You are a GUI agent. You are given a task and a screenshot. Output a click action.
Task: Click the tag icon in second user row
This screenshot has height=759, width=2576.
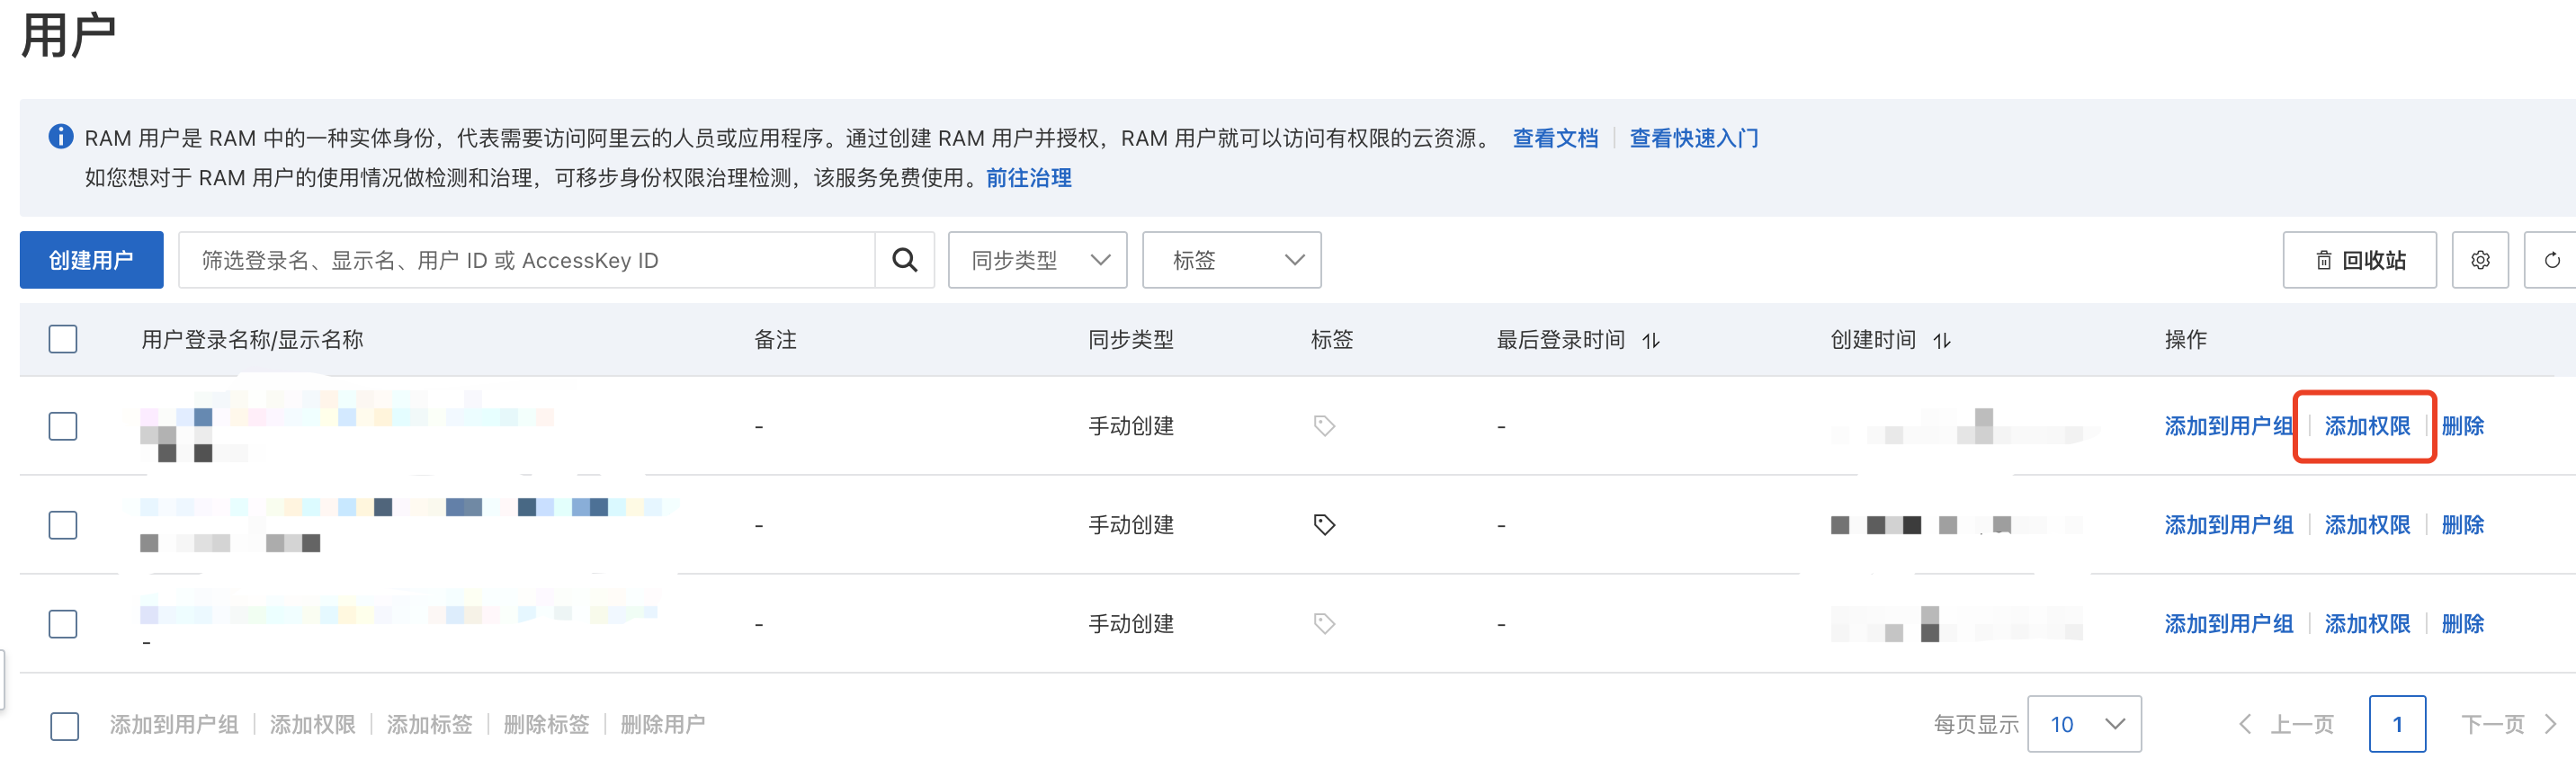coord(1324,525)
